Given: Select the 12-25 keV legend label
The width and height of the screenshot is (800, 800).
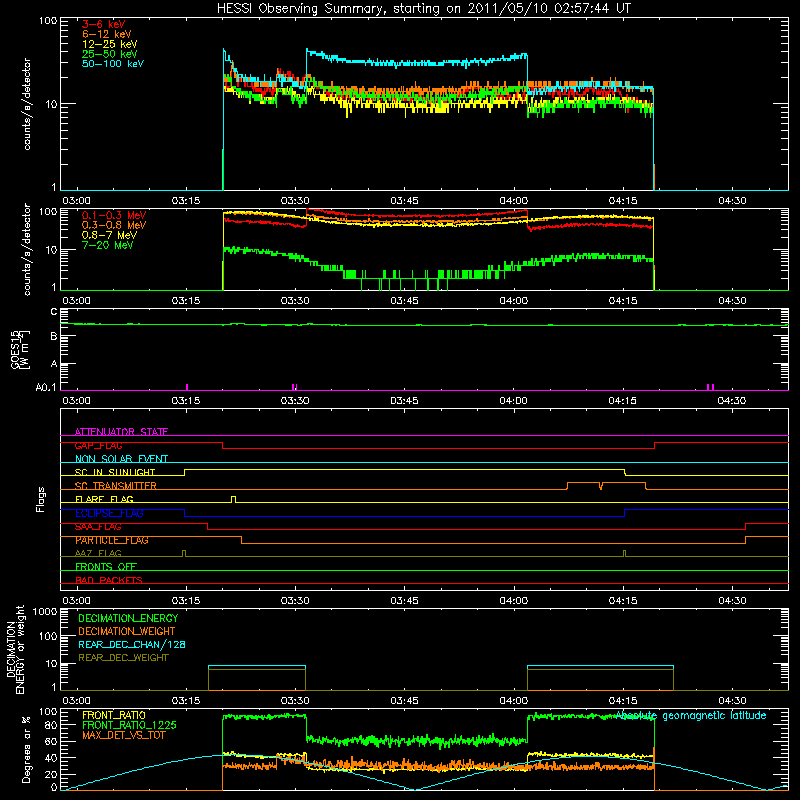Looking at the screenshot, I should [x=110, y=44].
